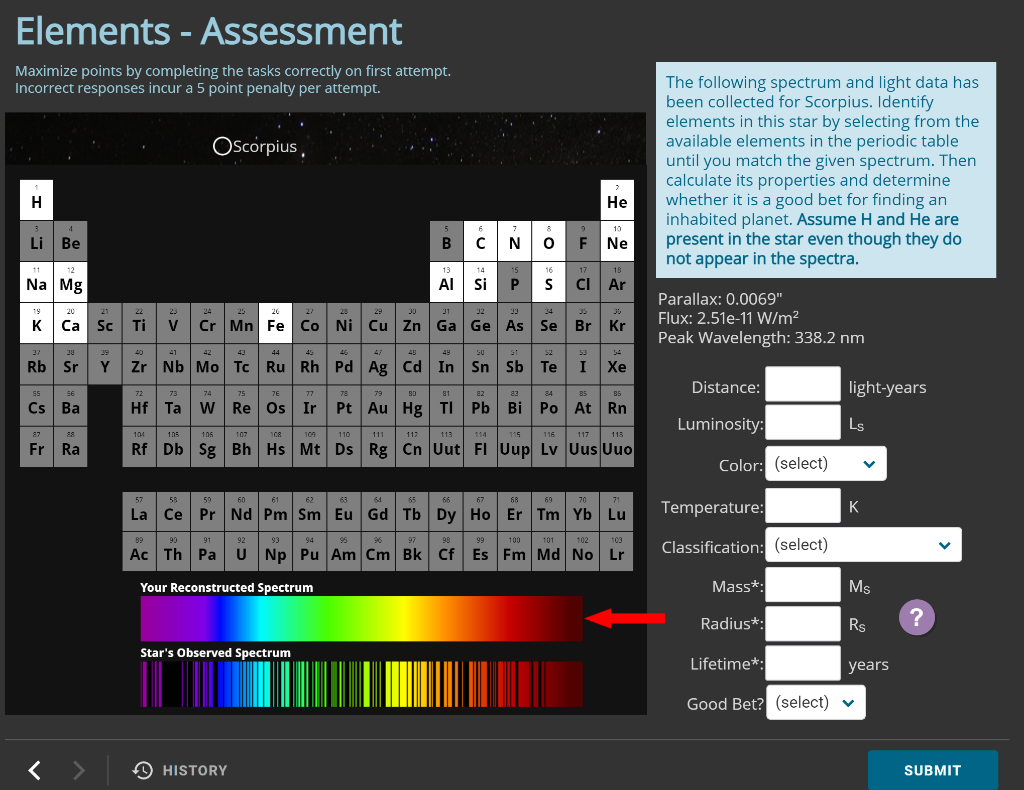
Task: Select neon (Ne) element tile
Action: (x=617, y=241)
